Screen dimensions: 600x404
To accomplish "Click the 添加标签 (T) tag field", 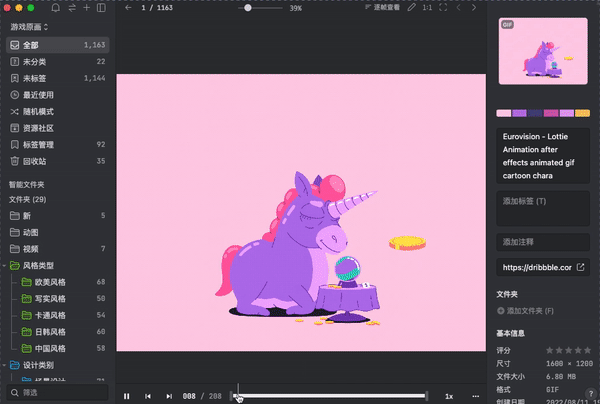I will [543, 209].
